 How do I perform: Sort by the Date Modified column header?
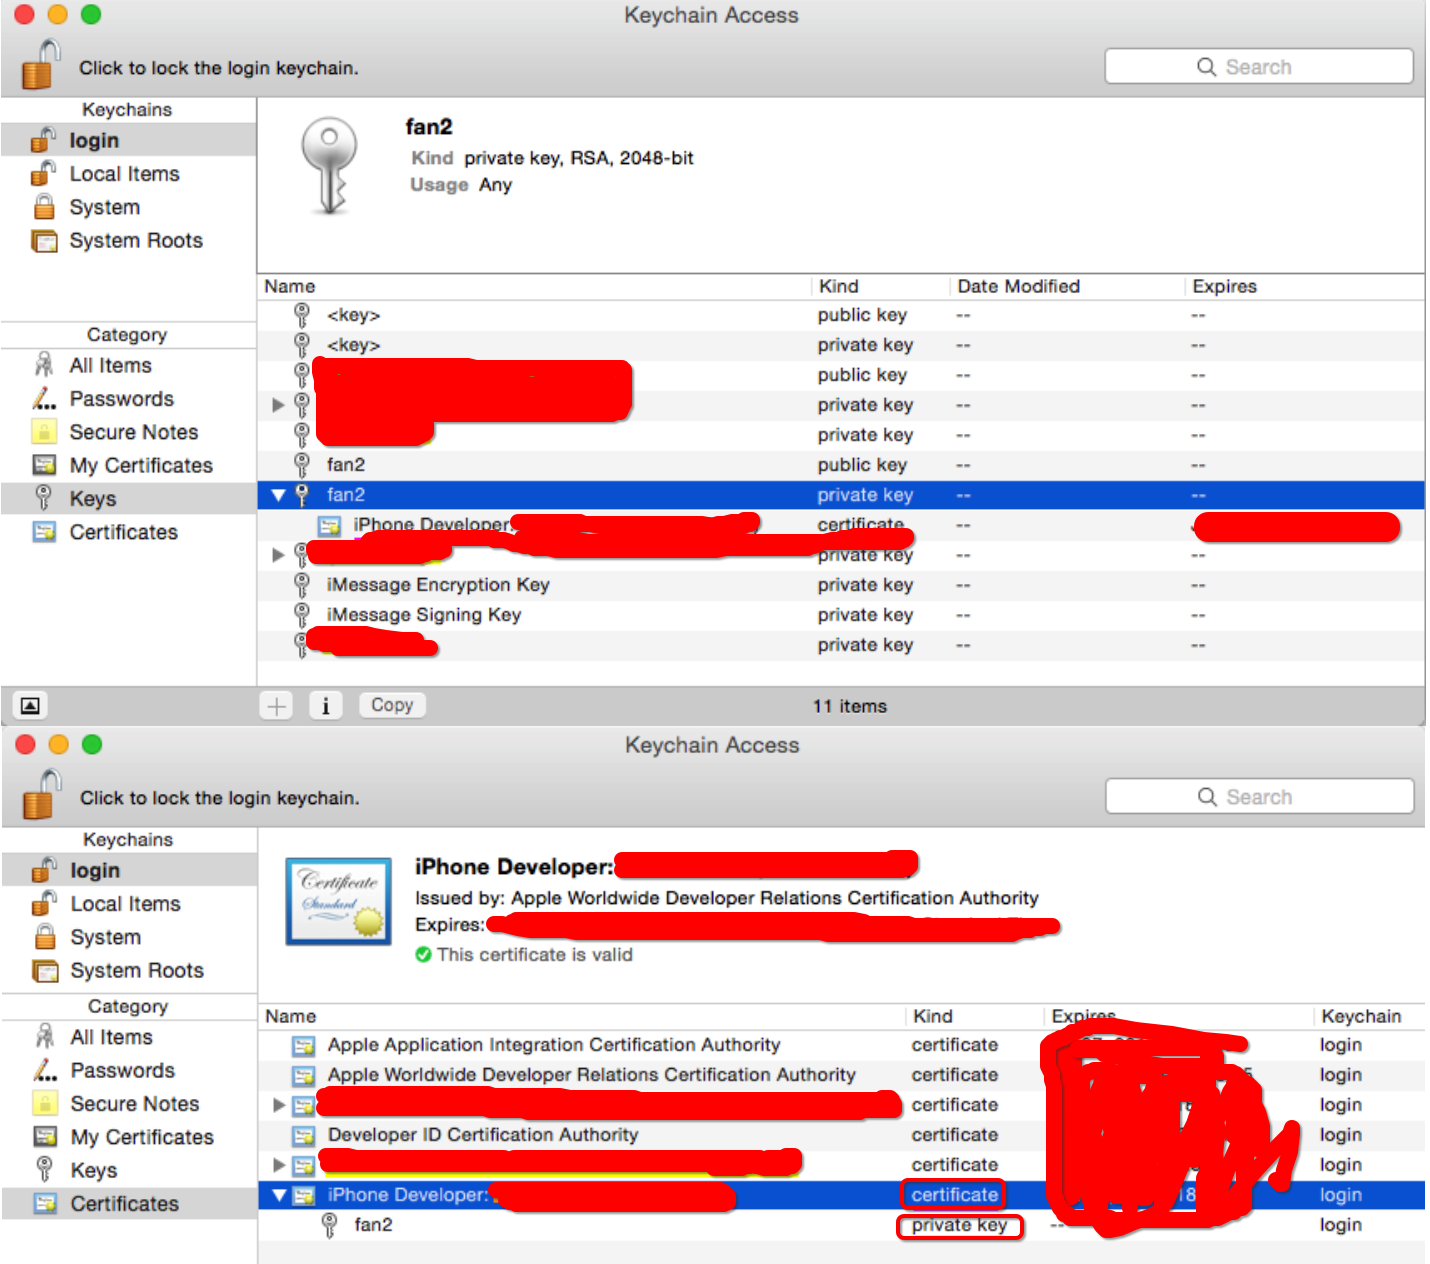tap(1067, 286)
